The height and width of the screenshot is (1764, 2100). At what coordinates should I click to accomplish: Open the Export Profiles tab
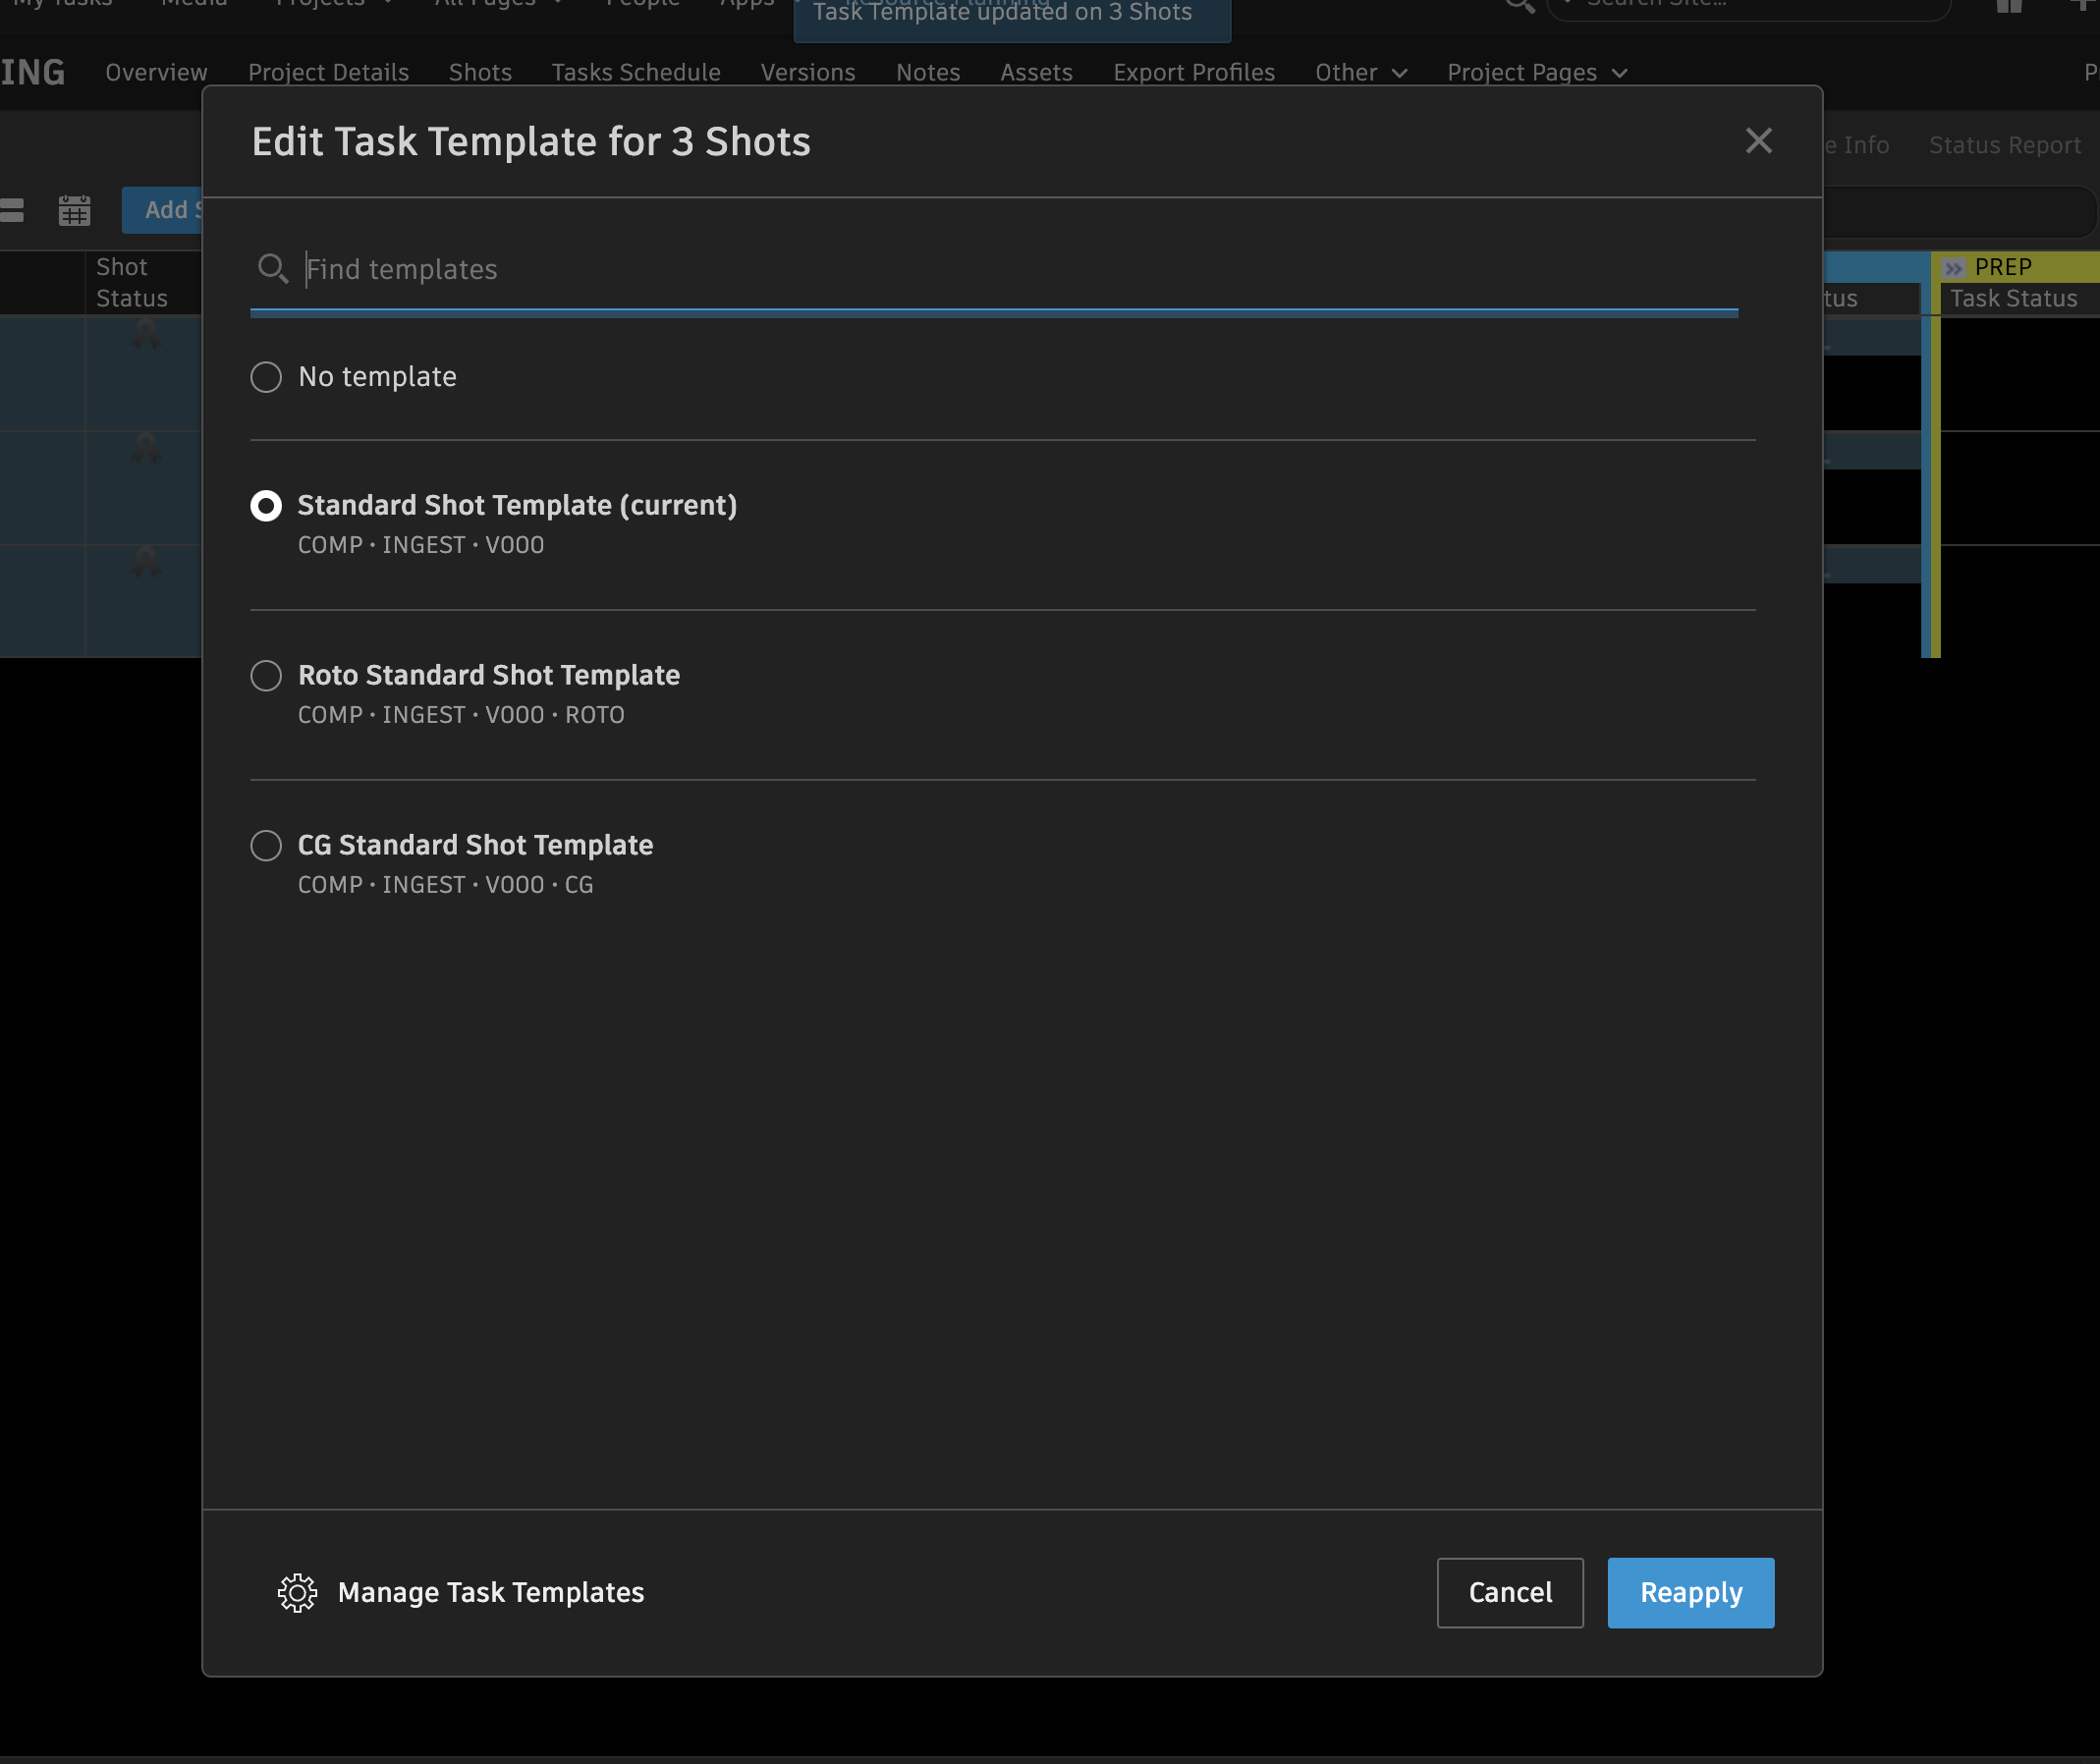(x=1193, y=73)
